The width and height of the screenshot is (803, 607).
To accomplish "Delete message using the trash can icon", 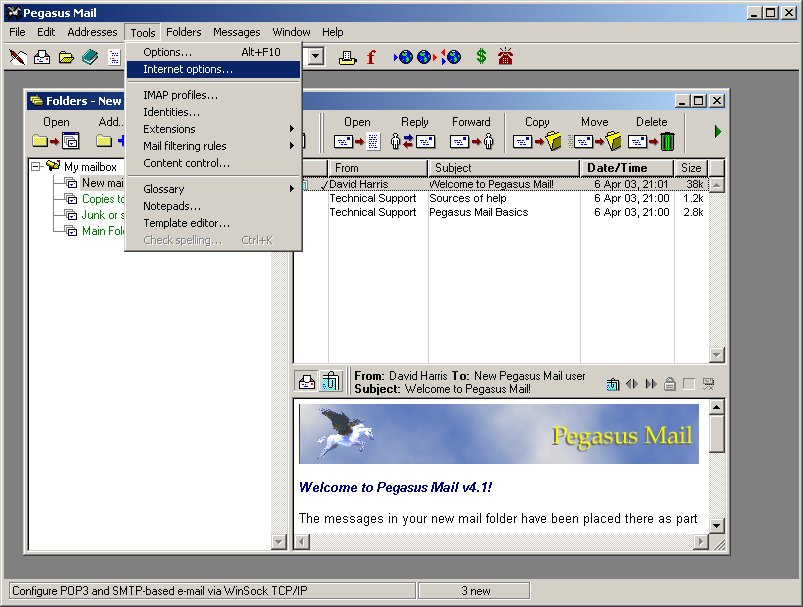I will 666,141.
